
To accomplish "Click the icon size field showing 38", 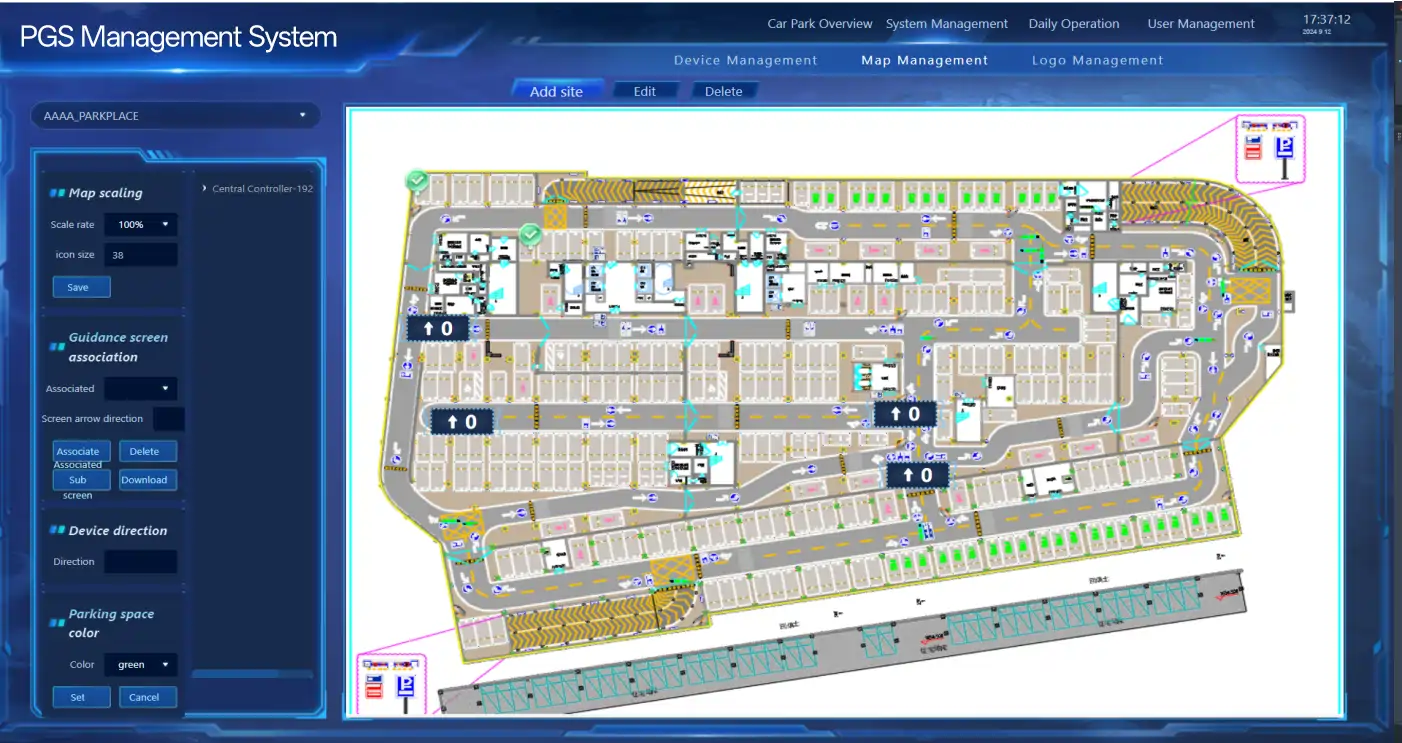I will pos(141,255).
